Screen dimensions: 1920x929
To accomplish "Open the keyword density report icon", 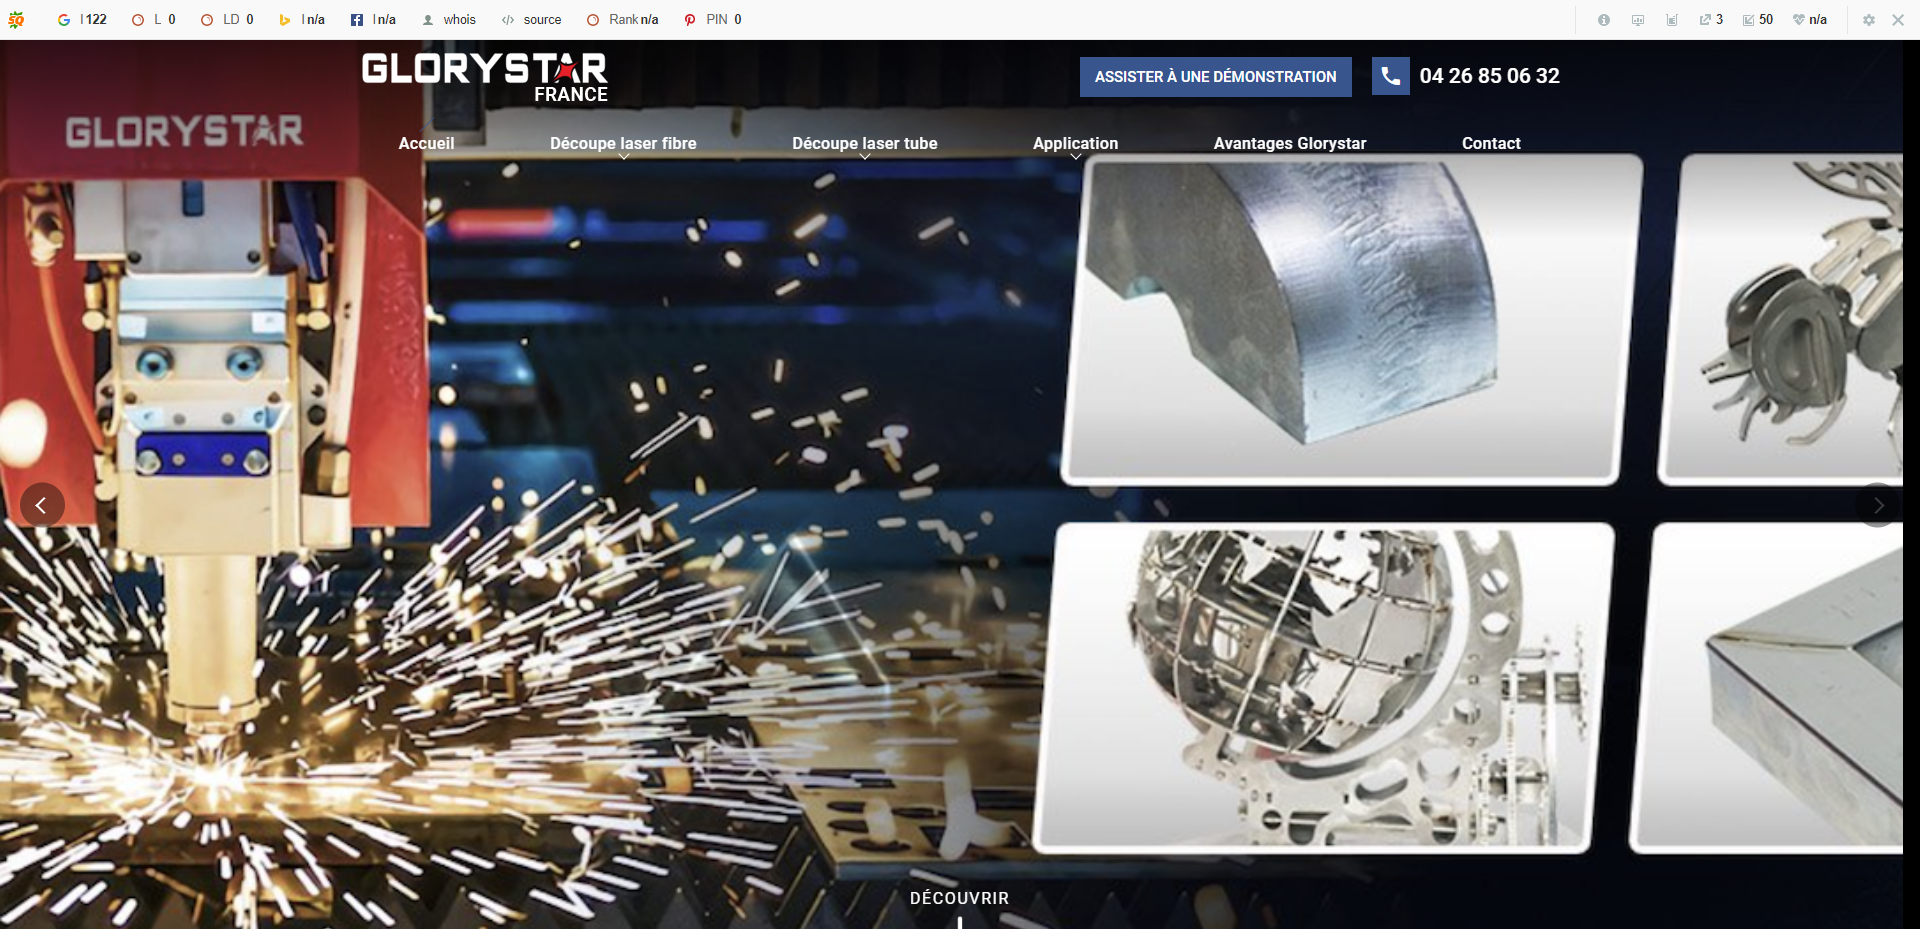I will click(x=1672, y=20).
